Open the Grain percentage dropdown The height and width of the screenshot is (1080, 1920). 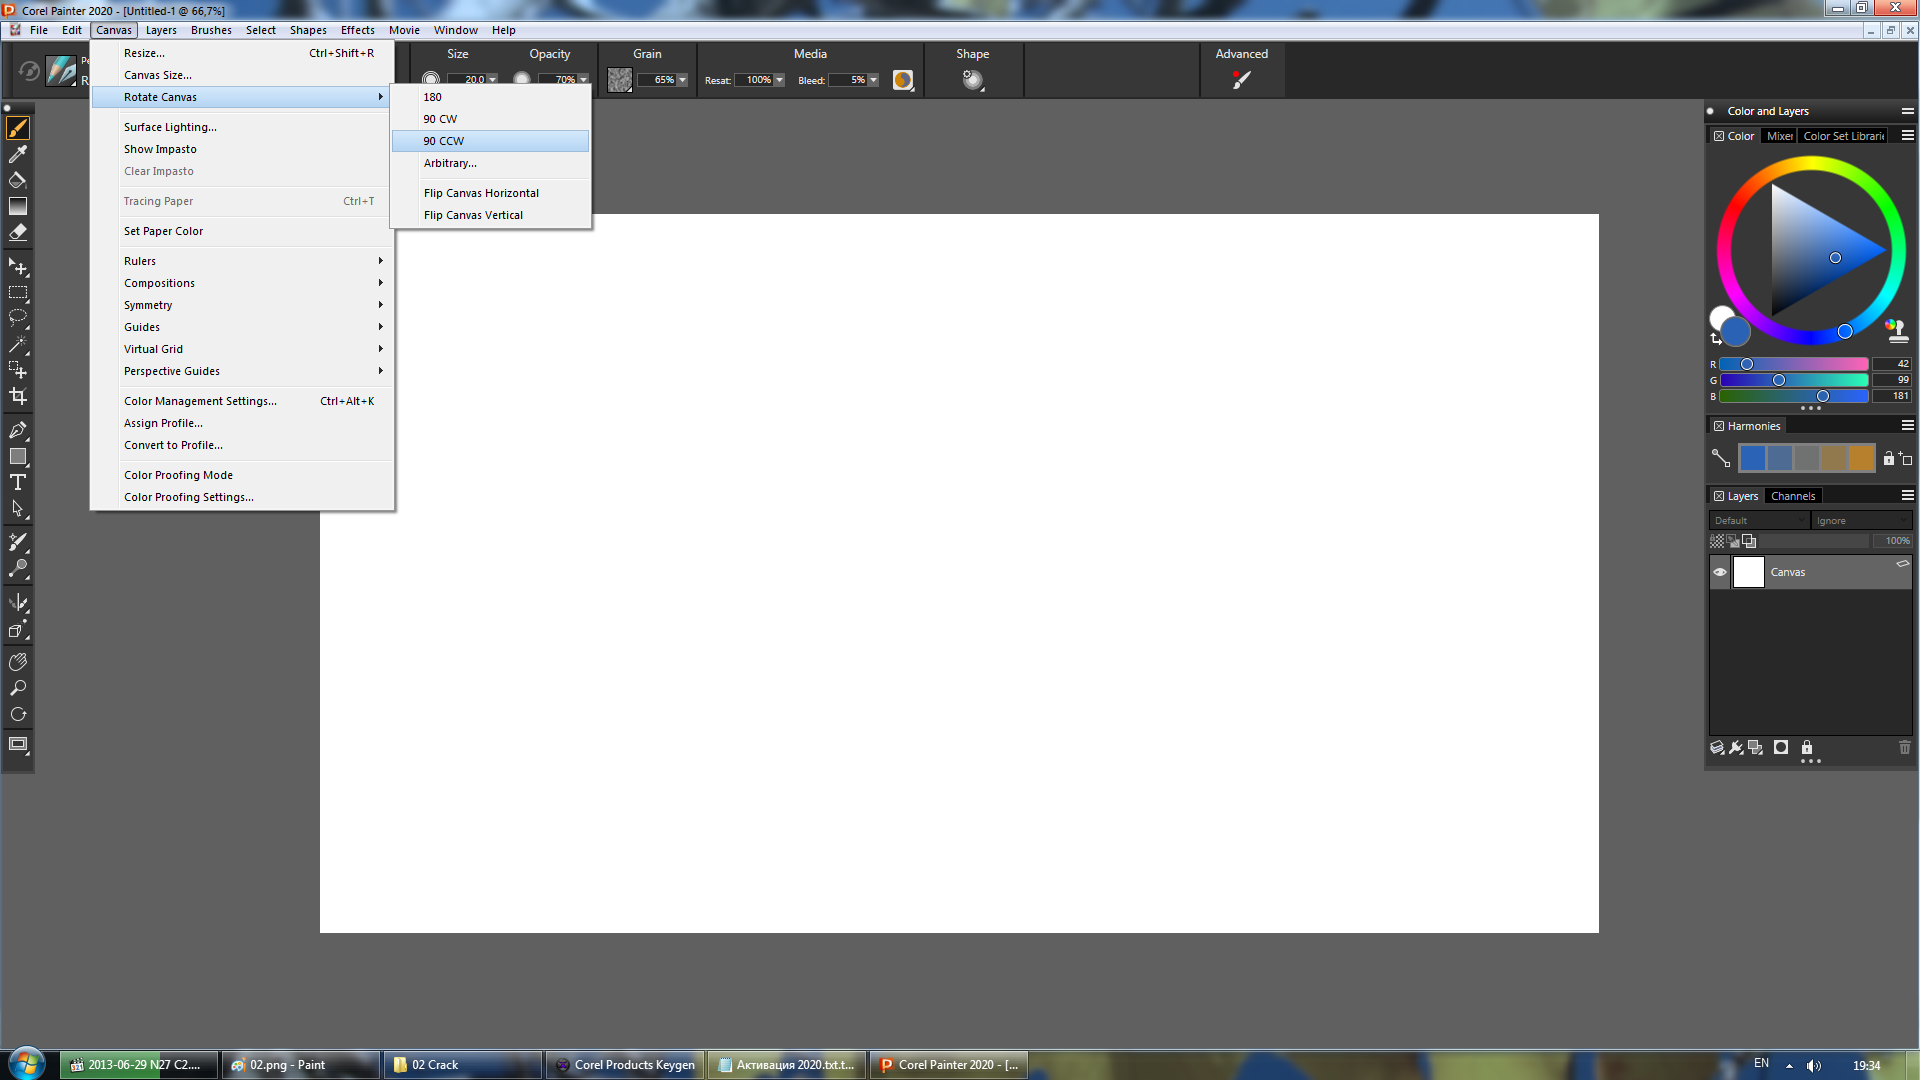(x=682, y=80)
